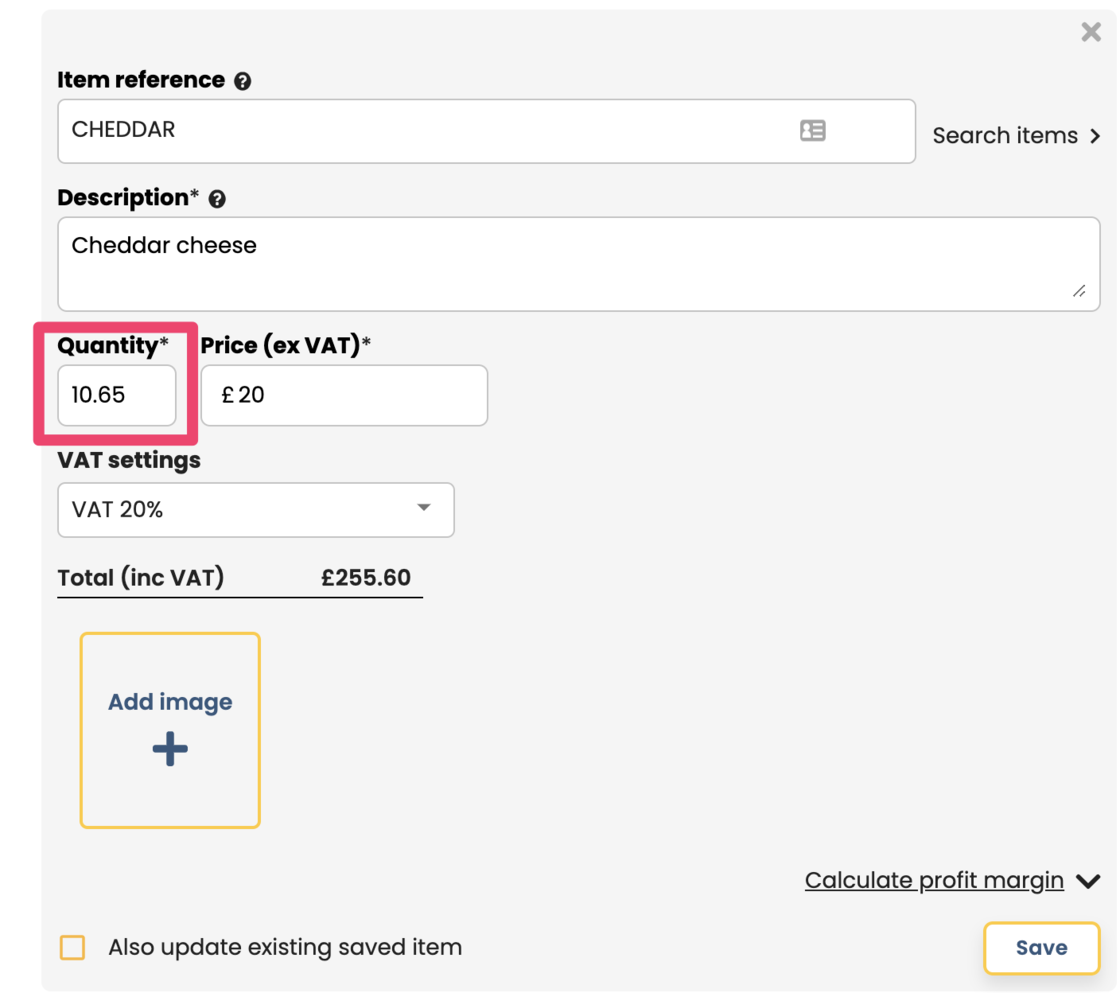The height and width of the screenshot is (993, 1120).
Task: Close the item dialog with the X
Action: pos(1090,32)
